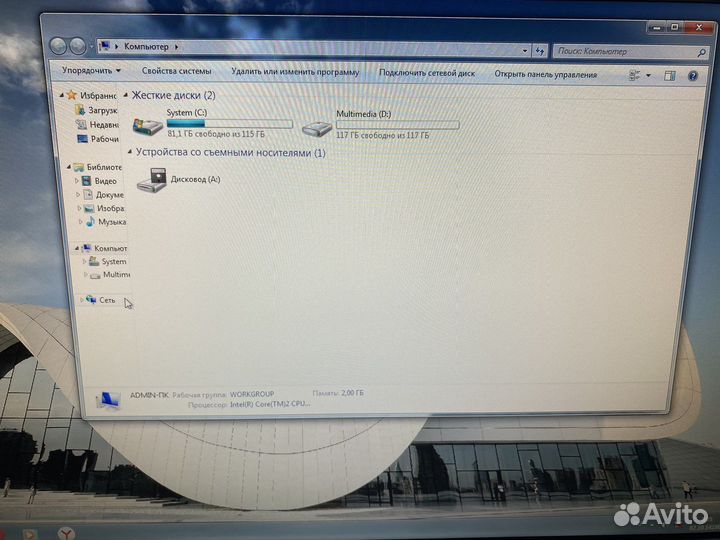Image resolution: width=720 pixels, height=540 pixels.
Task: Collapse the Жесткие диски group
Action: pos(126,95)
